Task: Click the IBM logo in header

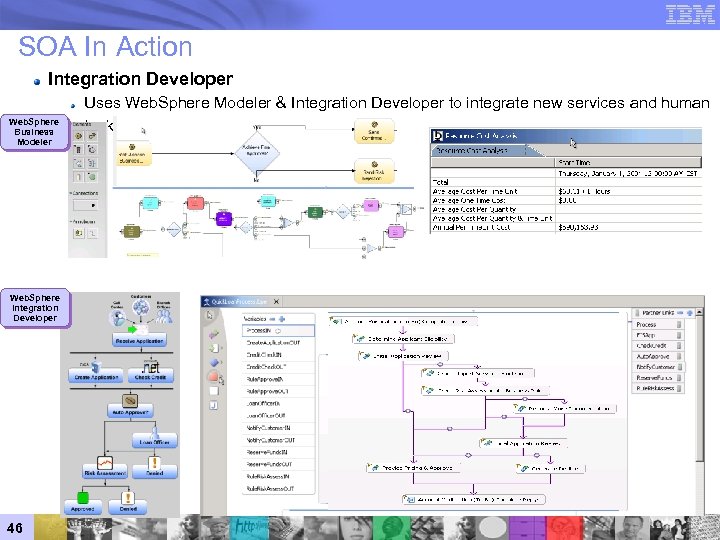Action: coord(690,14)
